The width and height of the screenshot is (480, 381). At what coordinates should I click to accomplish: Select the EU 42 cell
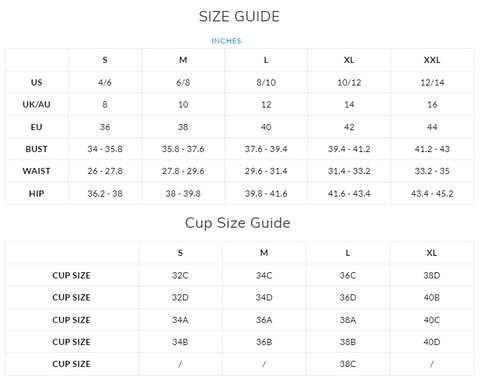pos(349,127)
